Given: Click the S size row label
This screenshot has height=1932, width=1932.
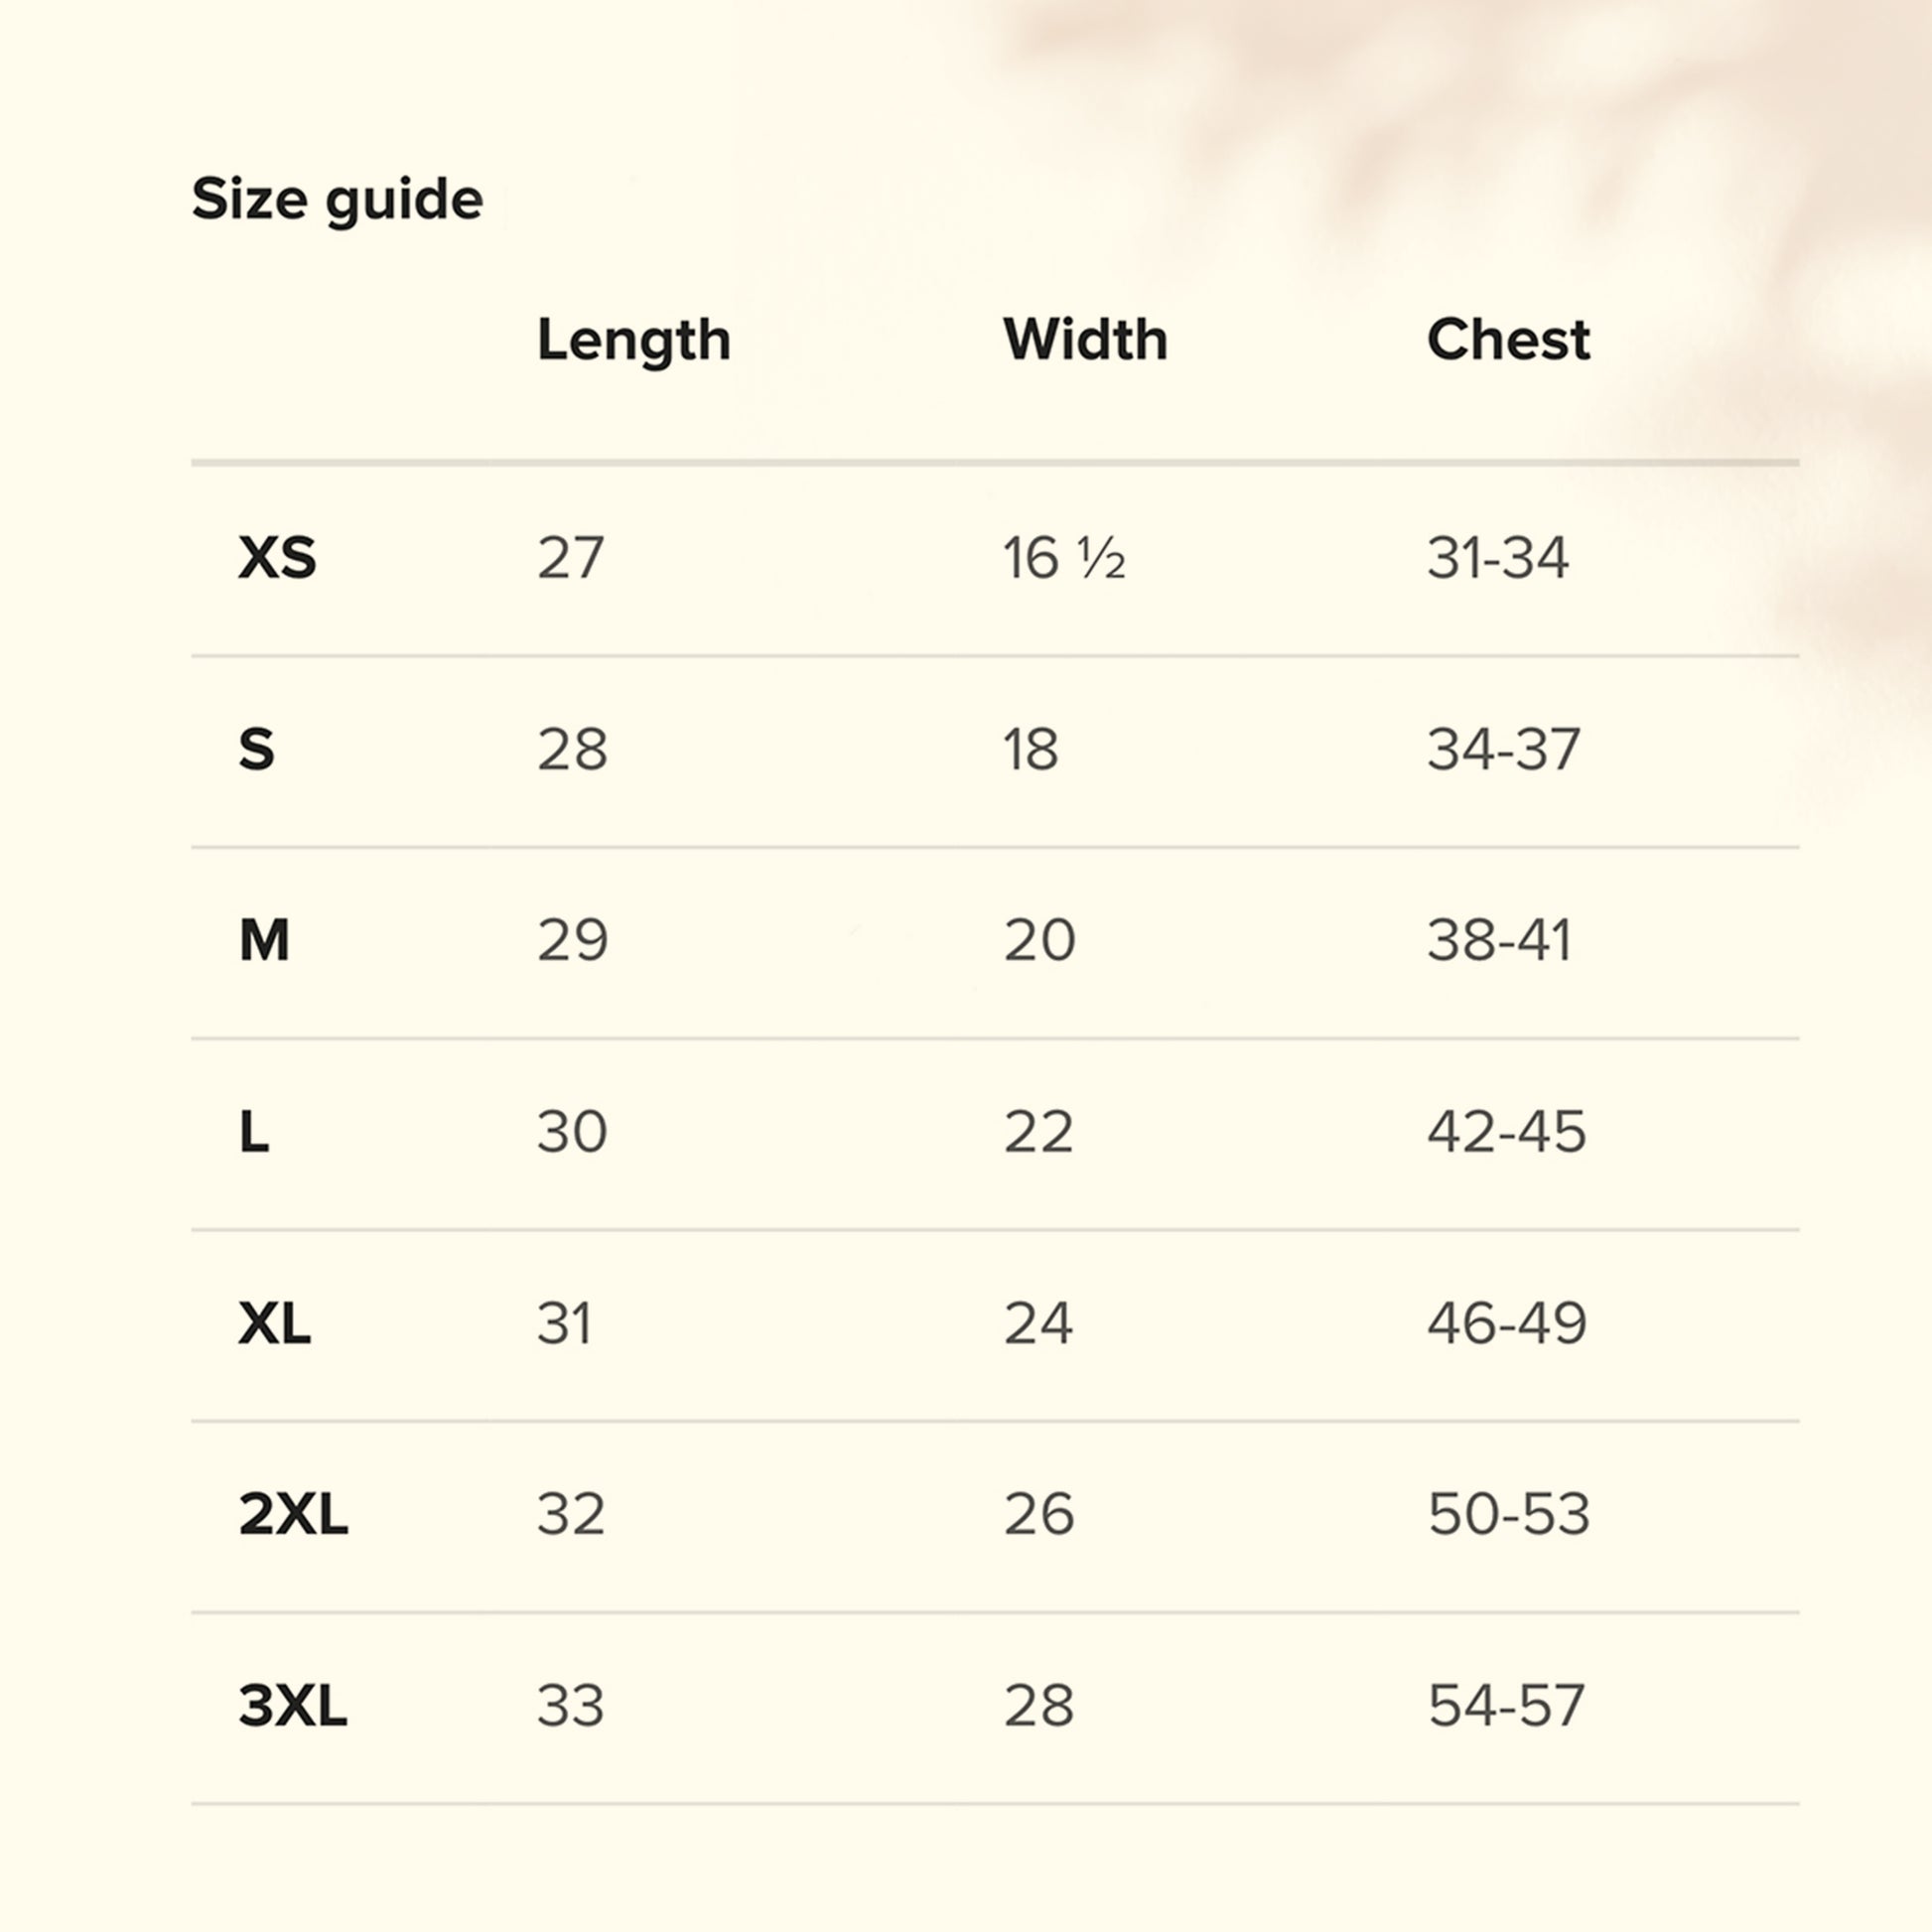Looking at the screenshot, I should (256, 748).
